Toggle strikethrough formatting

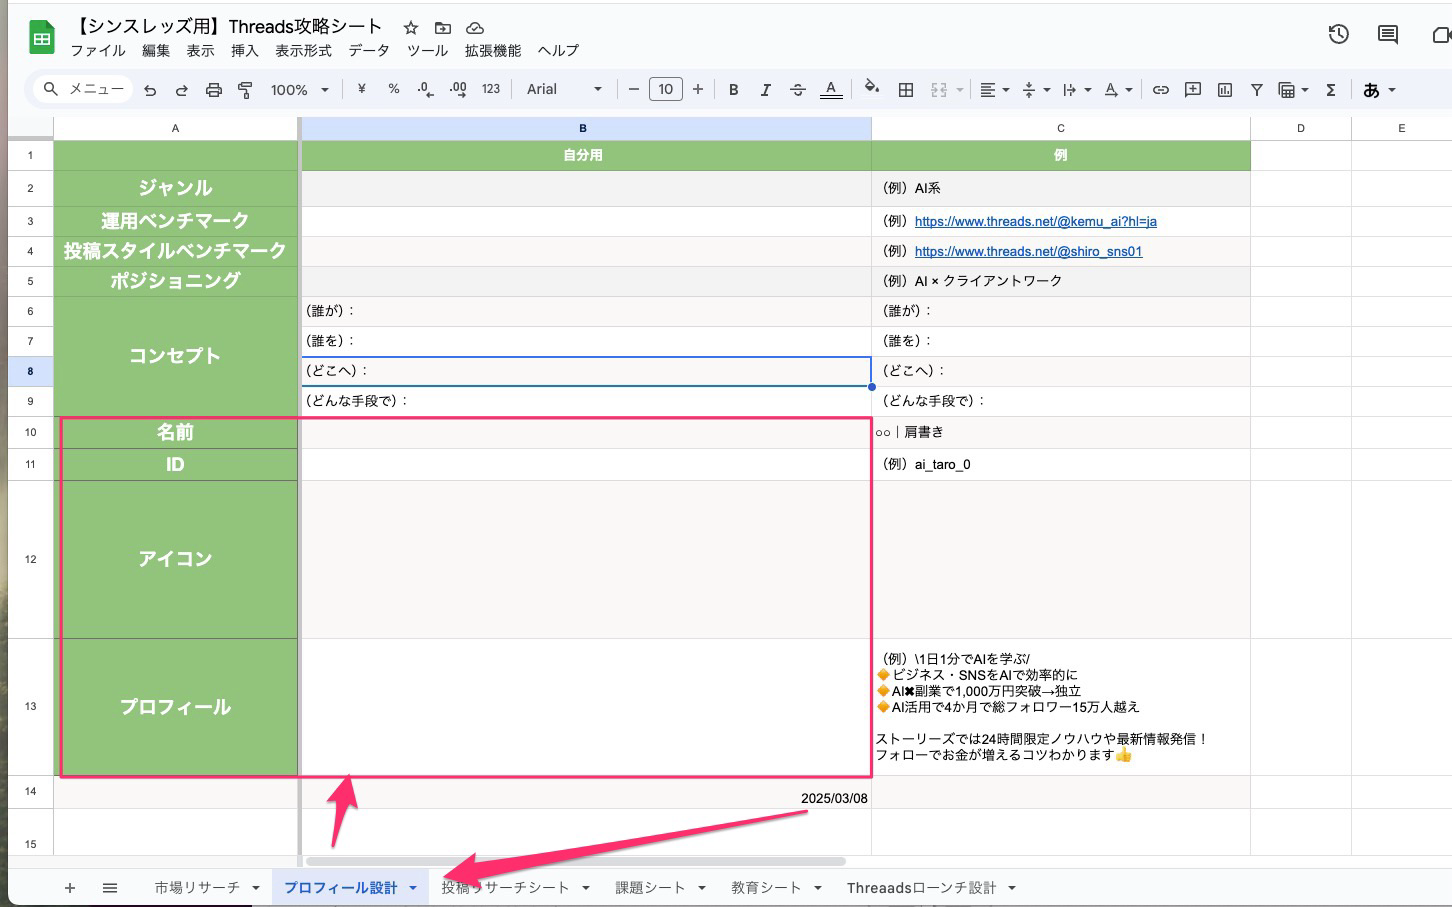(x=797, y=90)
